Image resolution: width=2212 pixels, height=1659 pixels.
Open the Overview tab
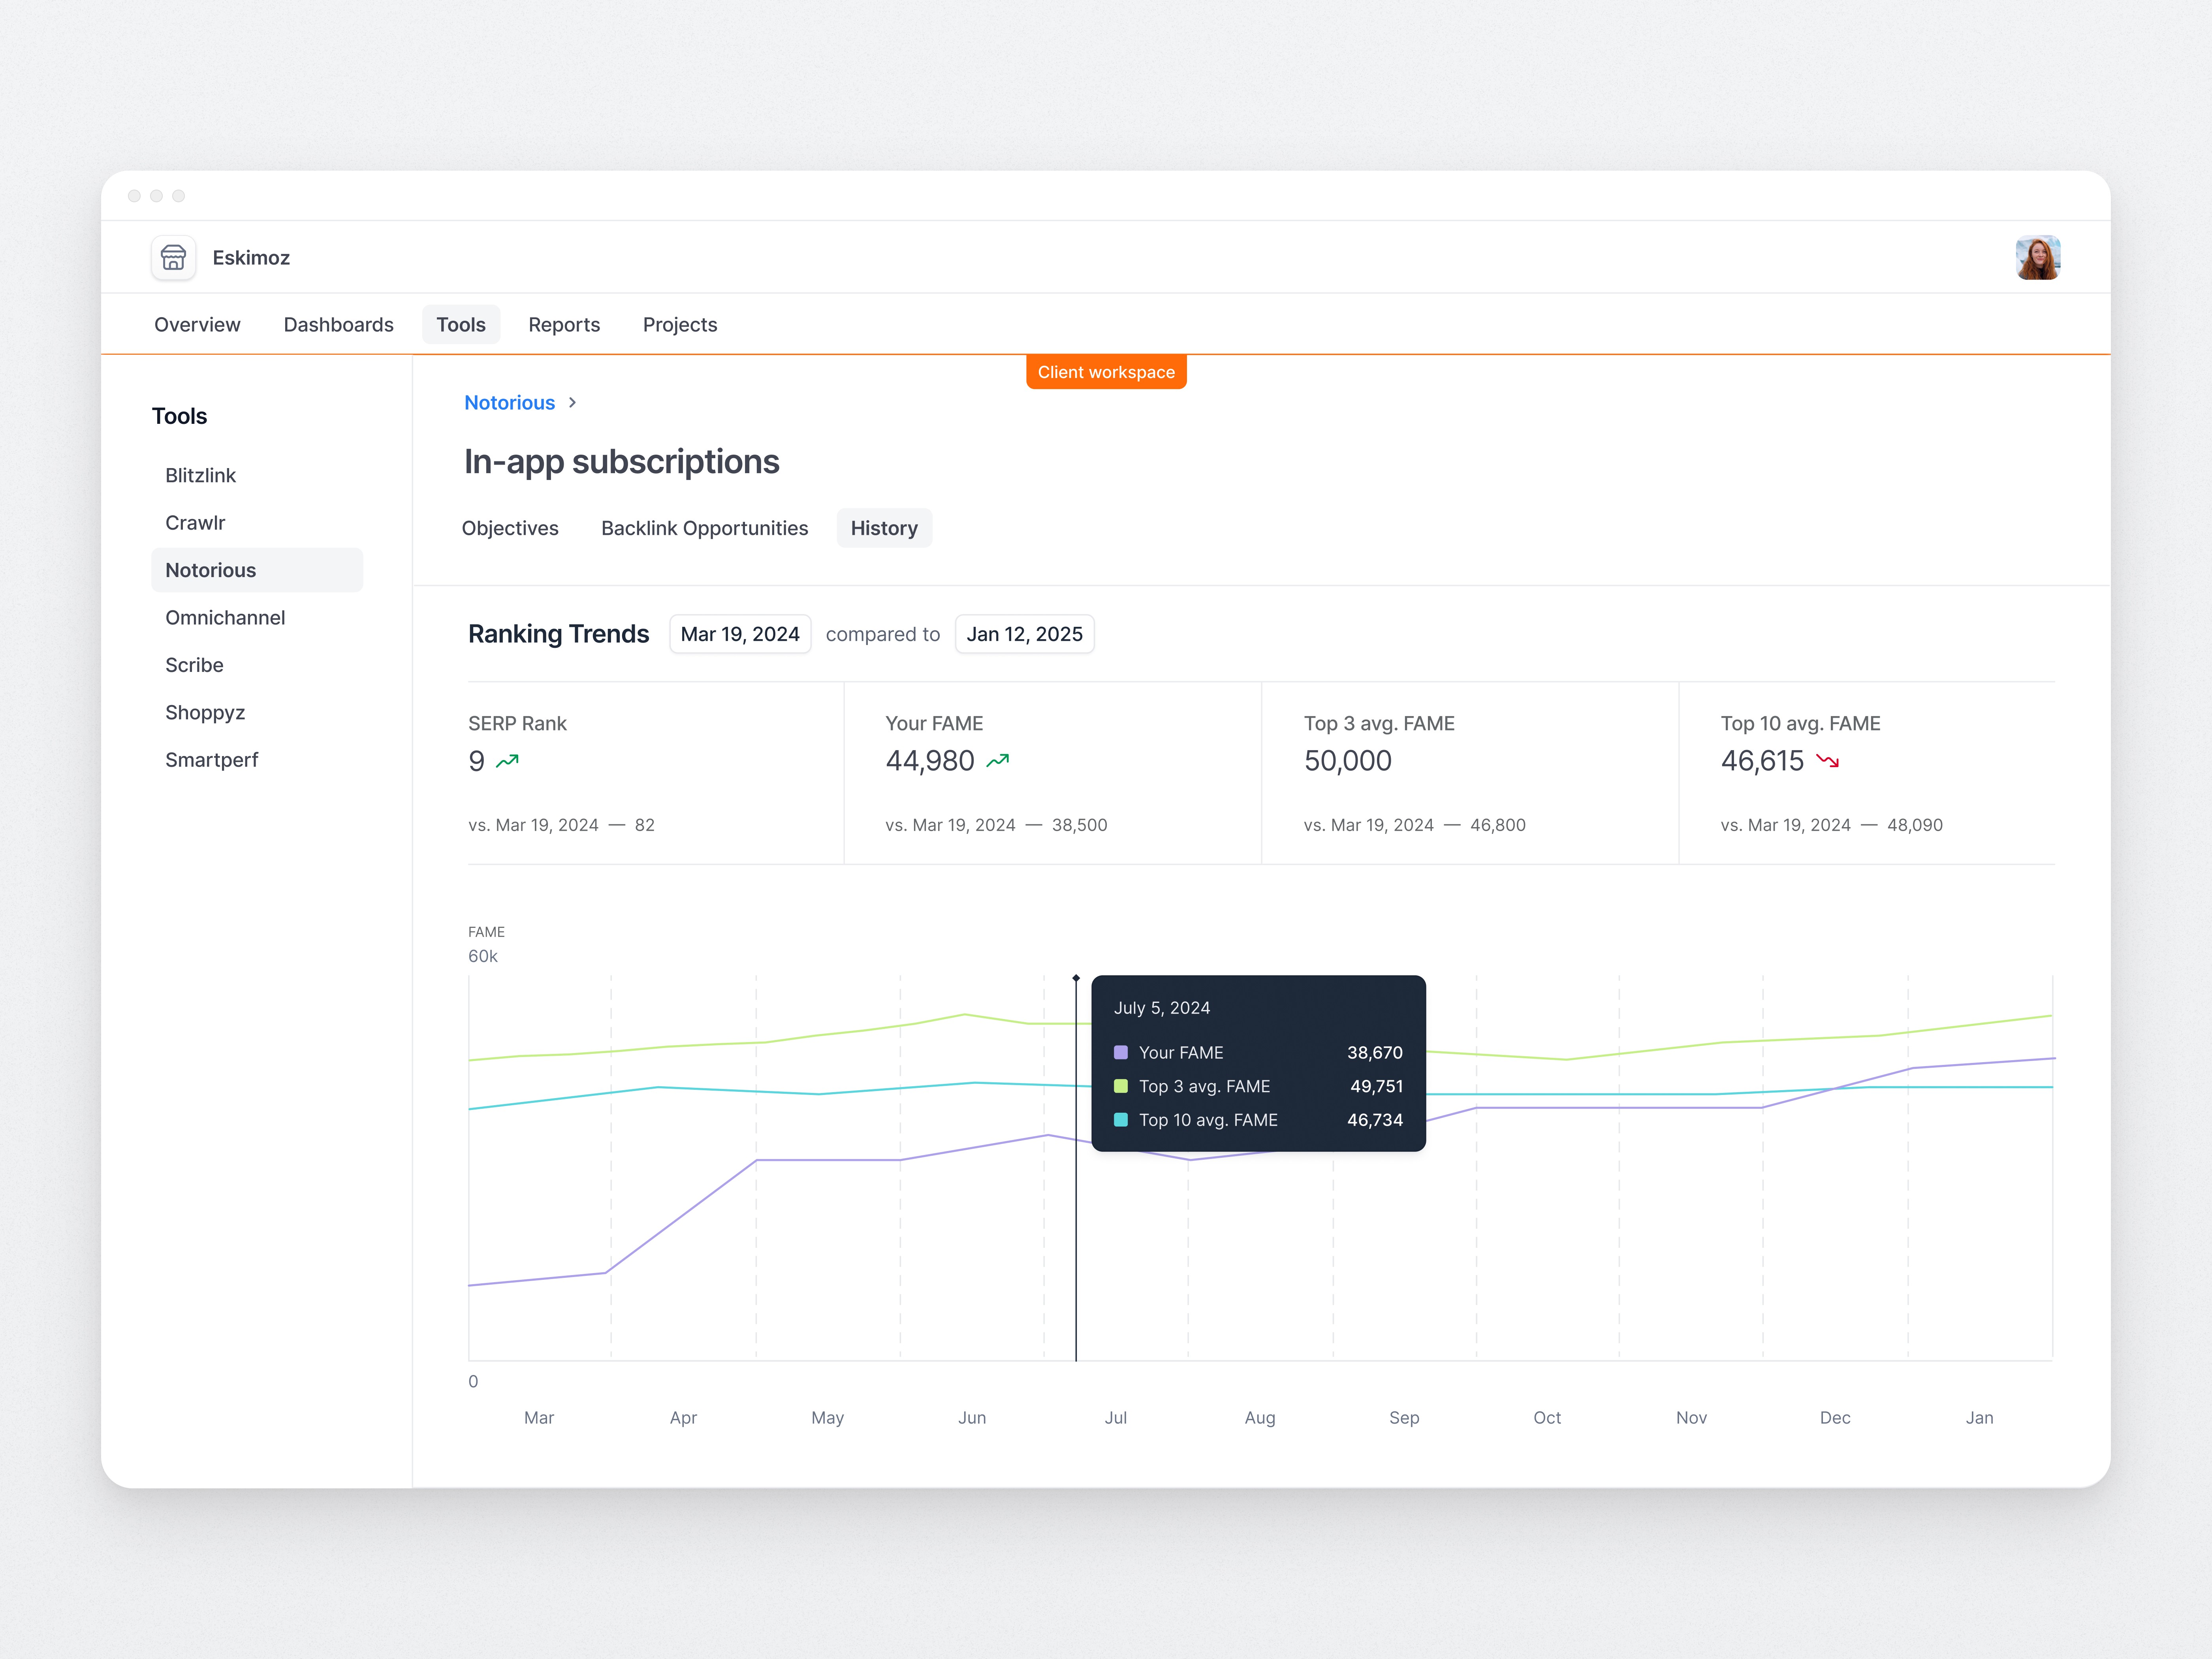click(197, 325)
